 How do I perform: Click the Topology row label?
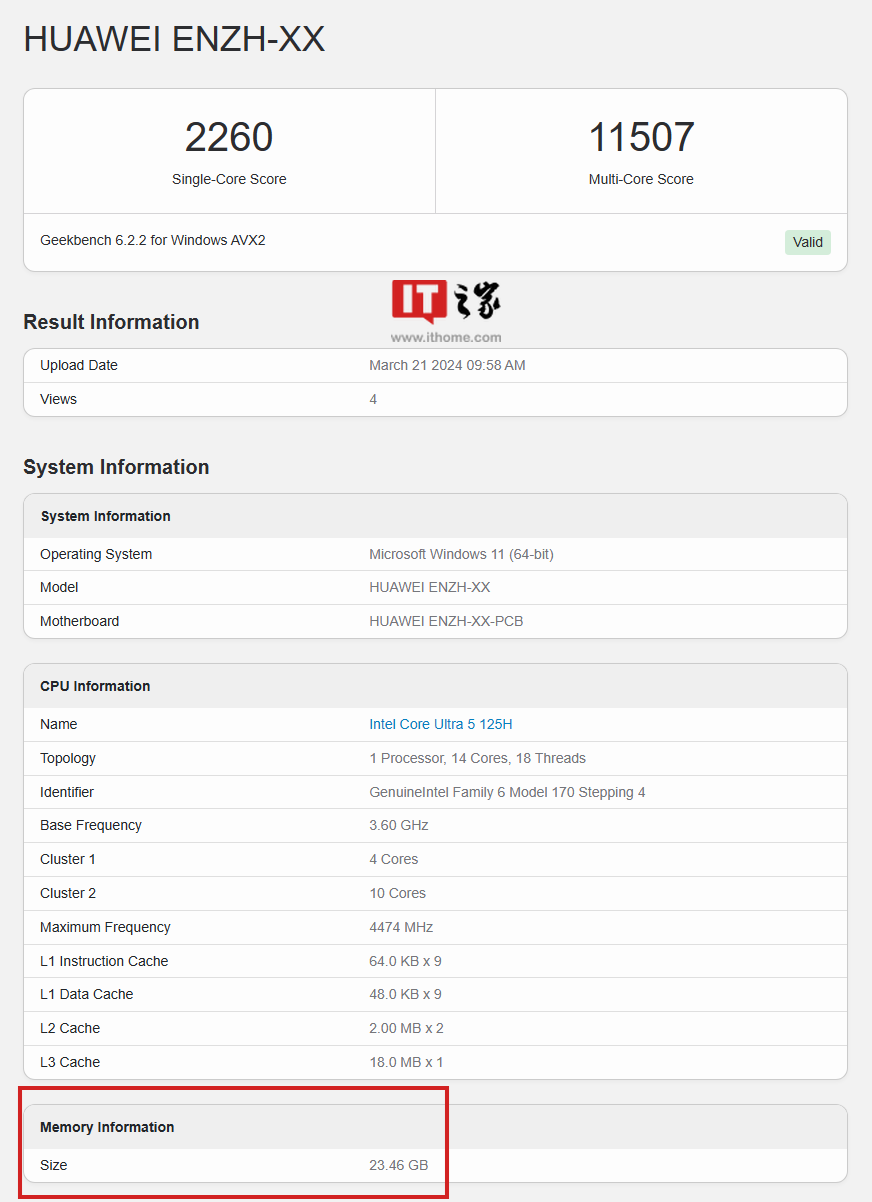point(68,758)
